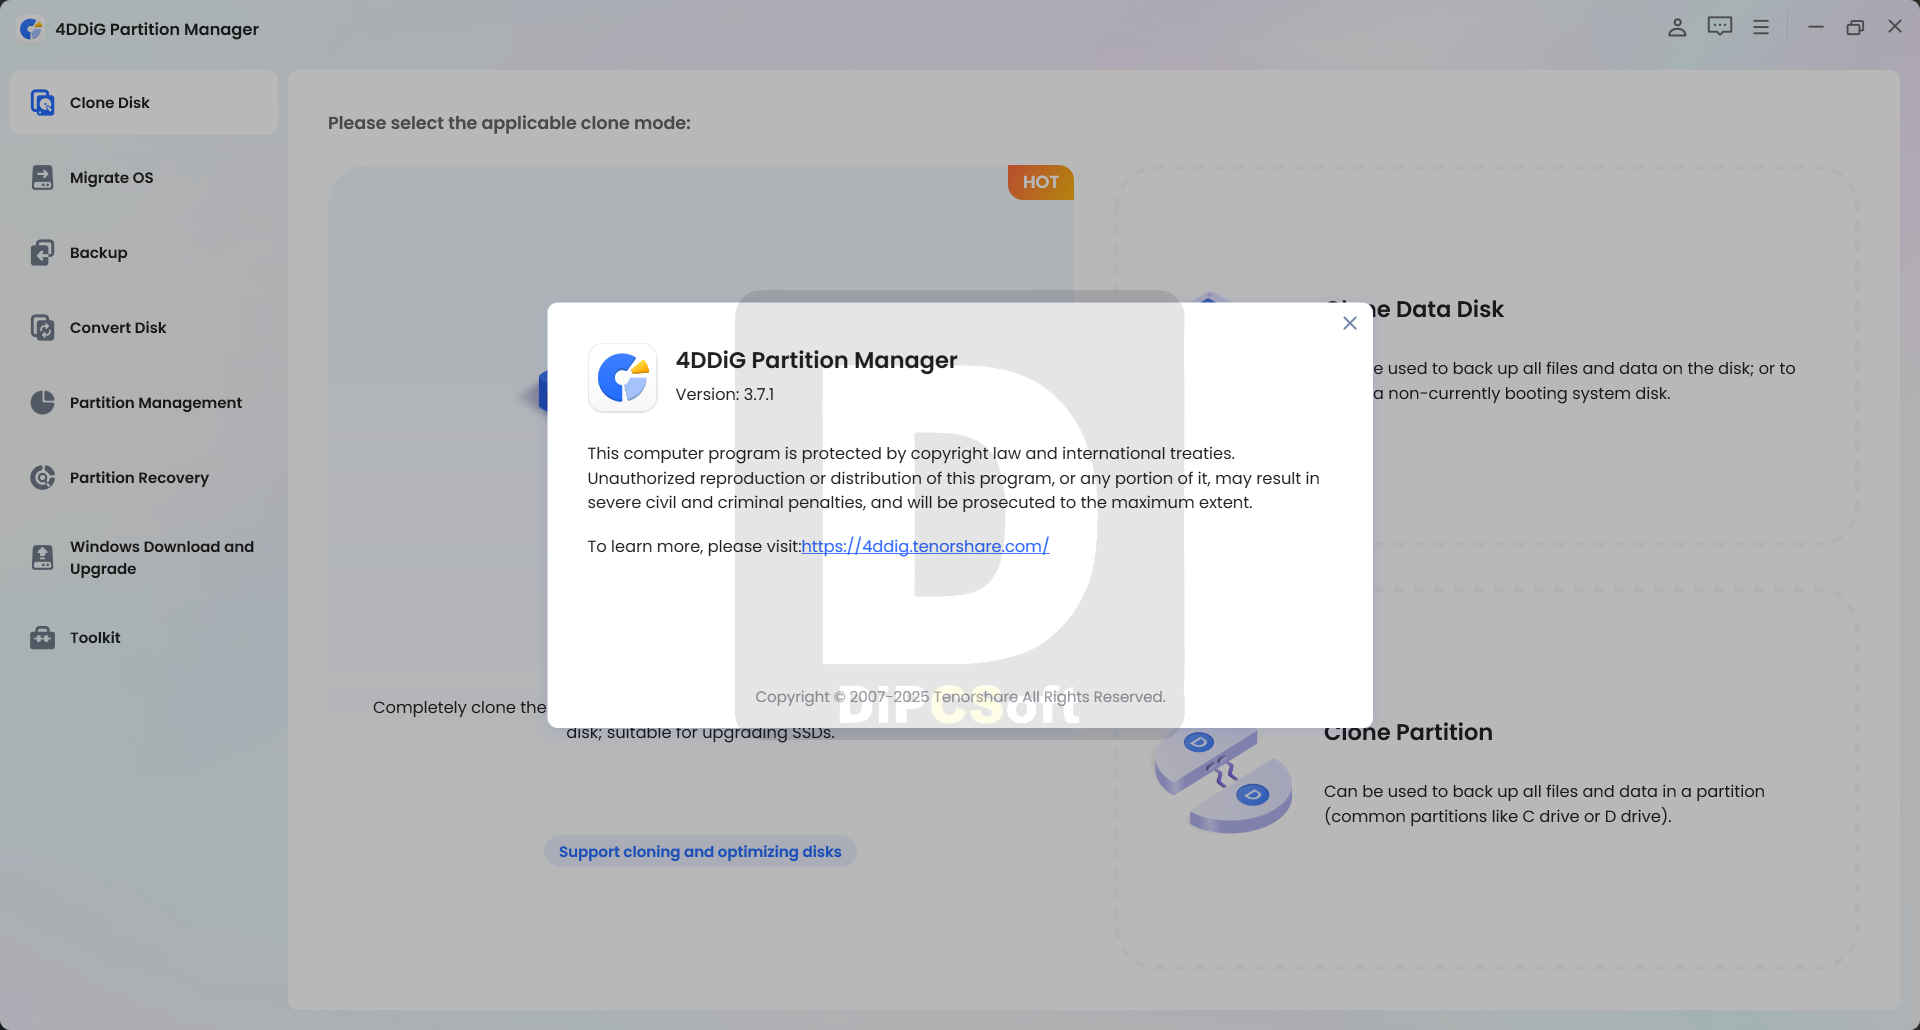
Task: Click the Version: 3.7.1 text
Action: click(725, 394)
